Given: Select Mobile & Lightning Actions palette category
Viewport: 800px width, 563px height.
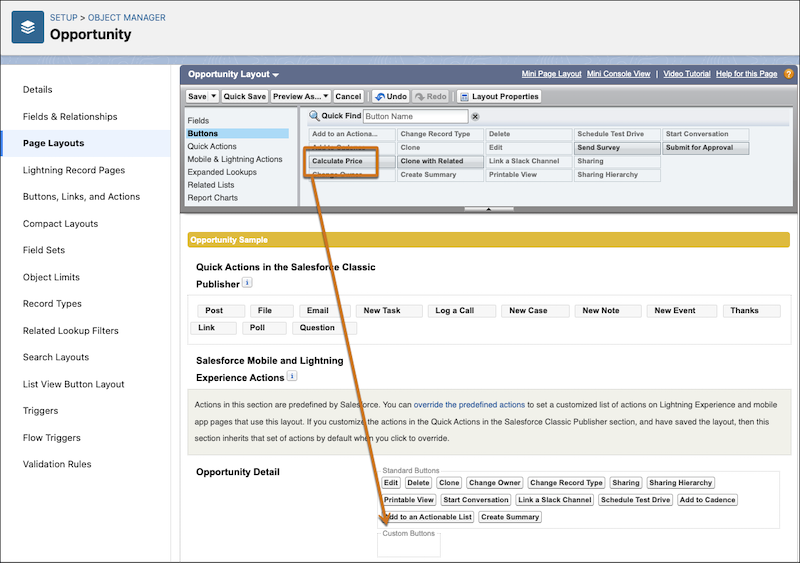Looking at the screenshot, I should 235,159.
